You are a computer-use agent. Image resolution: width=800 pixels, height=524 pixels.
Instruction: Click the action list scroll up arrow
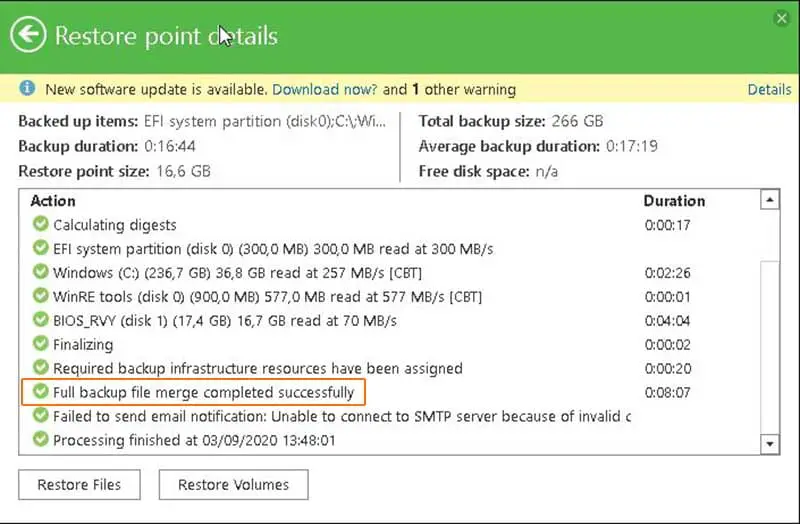coord(769,199)
